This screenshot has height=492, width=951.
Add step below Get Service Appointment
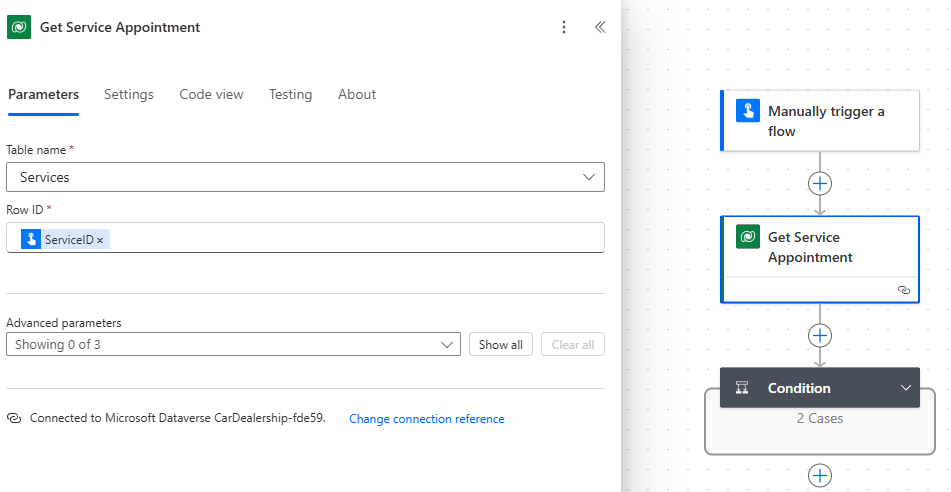pos(820,336)
